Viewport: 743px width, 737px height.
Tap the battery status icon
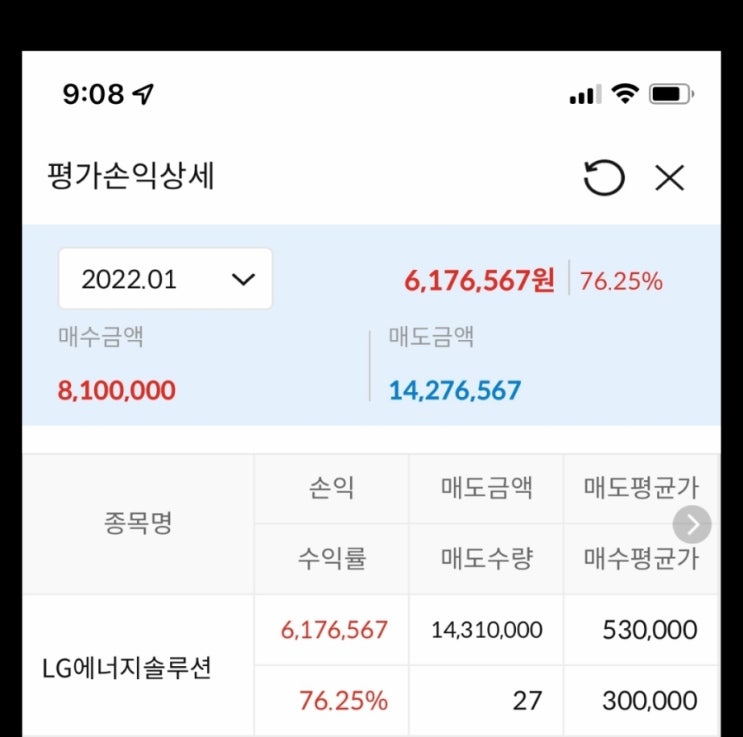point(671,94)
